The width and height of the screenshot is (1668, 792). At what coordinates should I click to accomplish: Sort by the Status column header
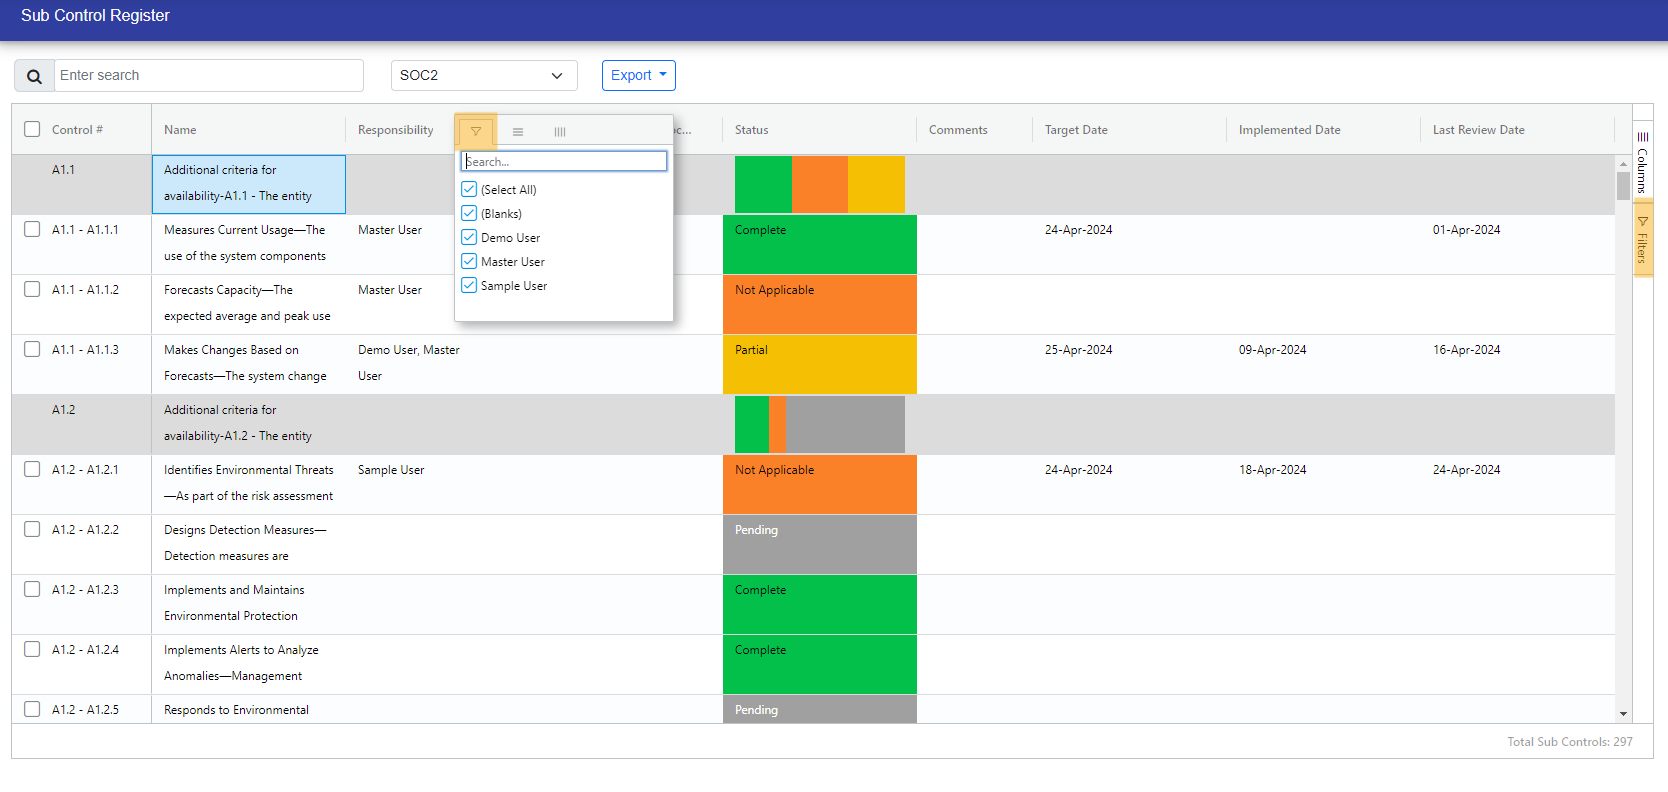tap(752, 130)
